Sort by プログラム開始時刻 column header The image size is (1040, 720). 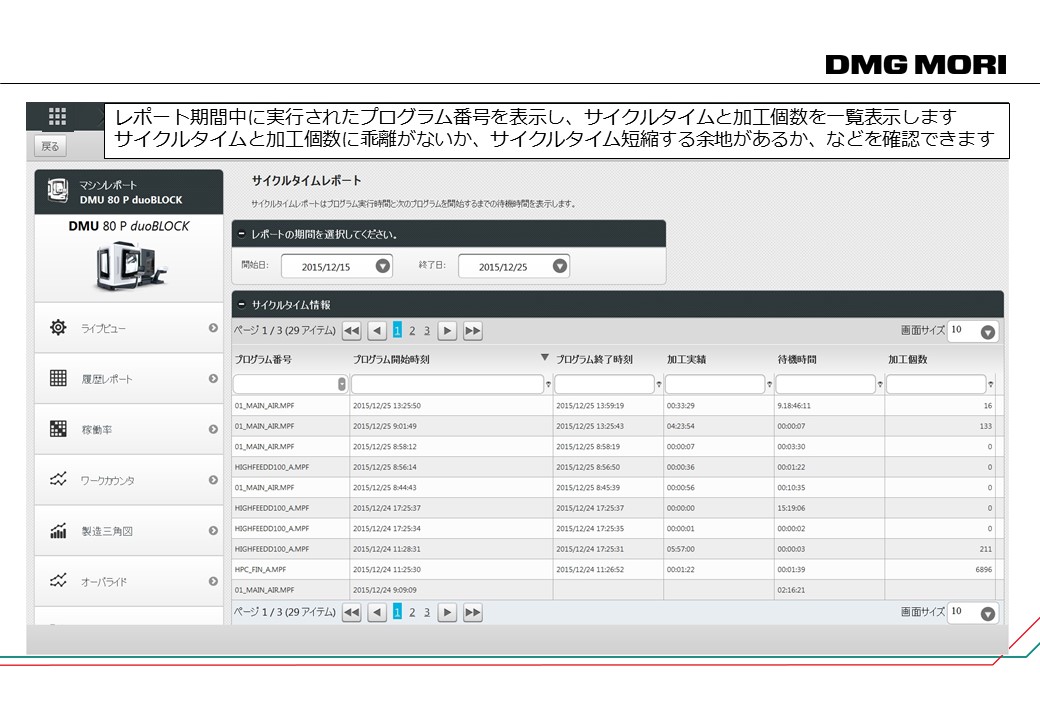[x=391, y=359]
